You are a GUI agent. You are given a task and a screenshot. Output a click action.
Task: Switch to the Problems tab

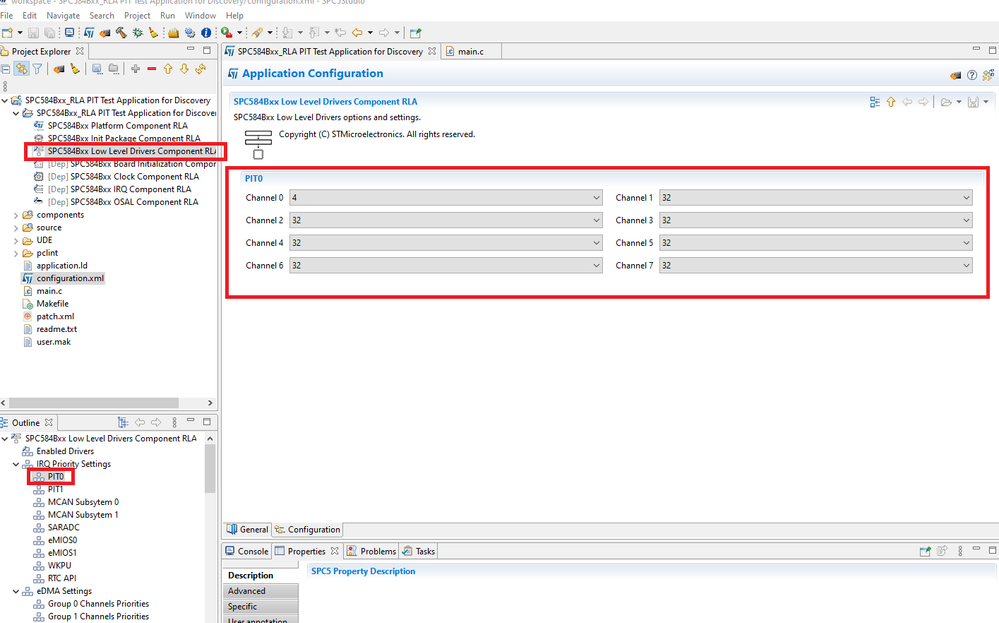coord(371,552)
